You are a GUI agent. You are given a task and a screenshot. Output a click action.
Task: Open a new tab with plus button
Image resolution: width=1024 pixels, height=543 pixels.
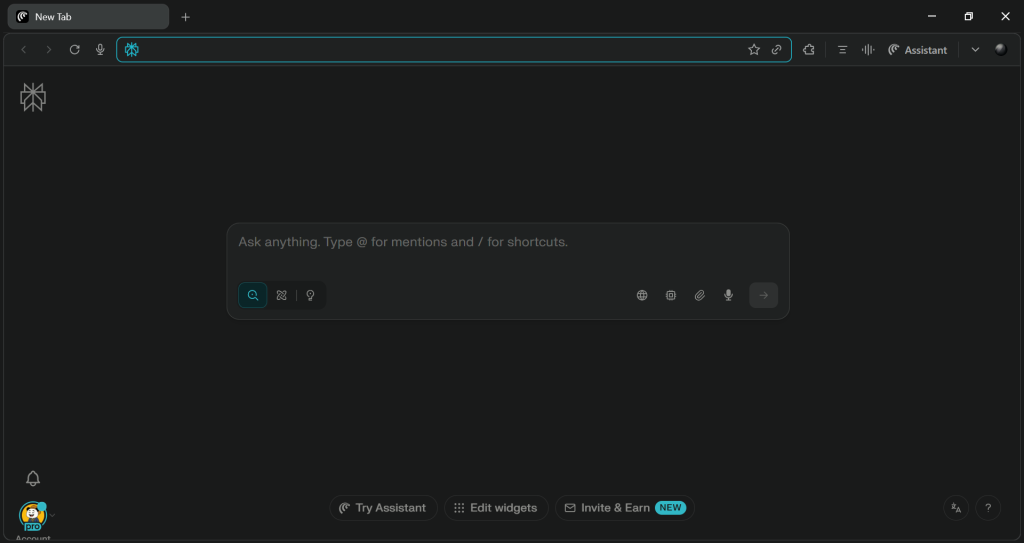point(185,17)
